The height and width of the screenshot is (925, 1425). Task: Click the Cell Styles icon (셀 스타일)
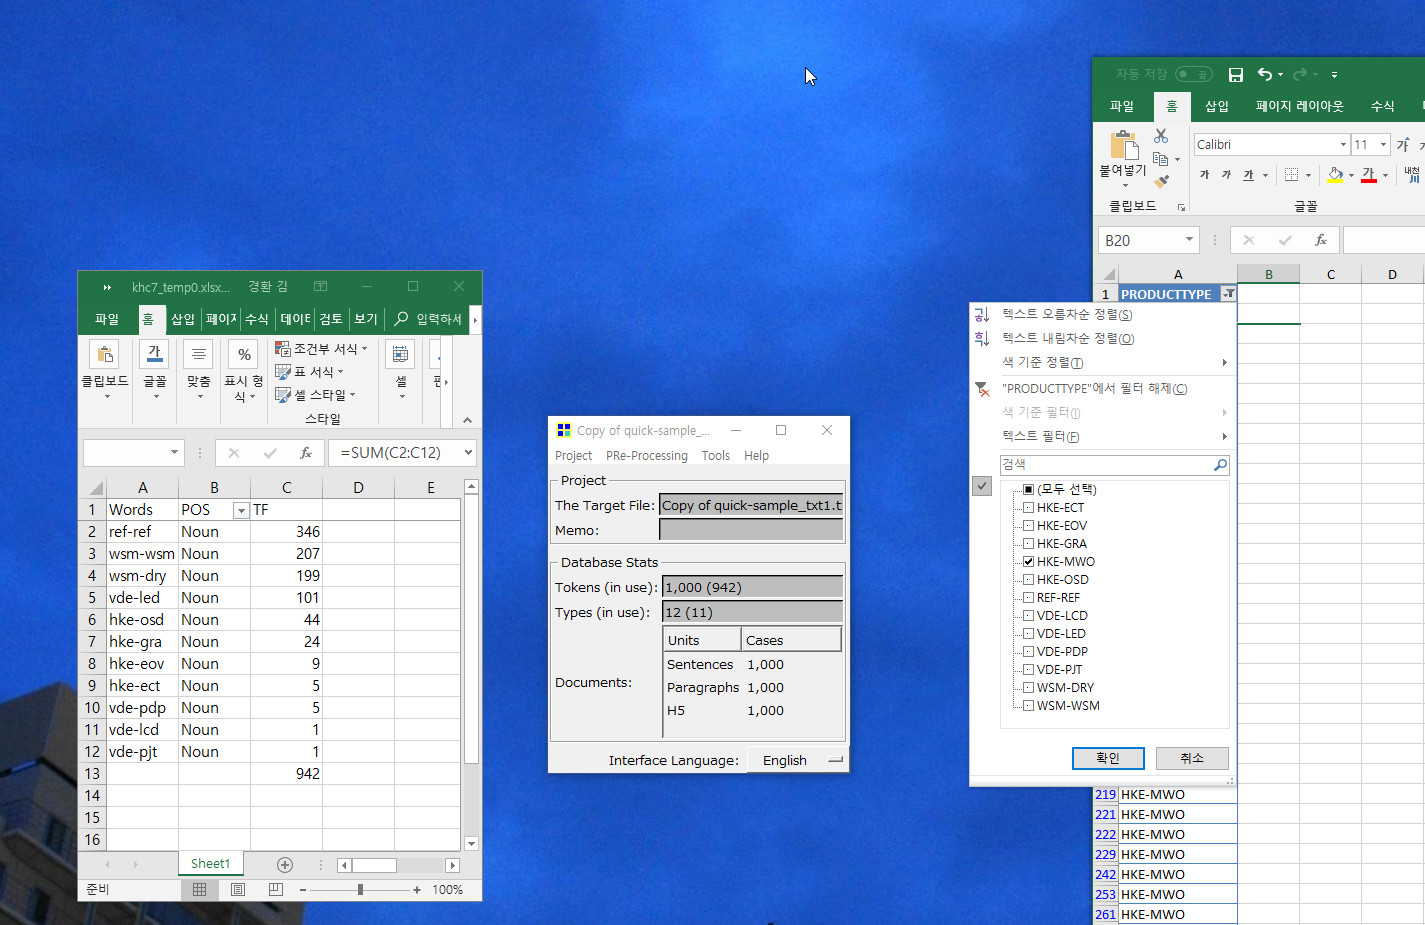(283, 395)
